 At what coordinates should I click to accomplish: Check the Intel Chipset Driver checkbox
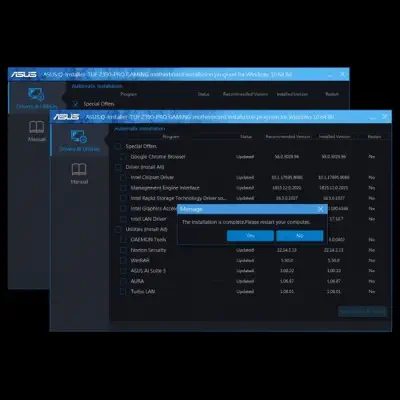click(x=123, y=177)
